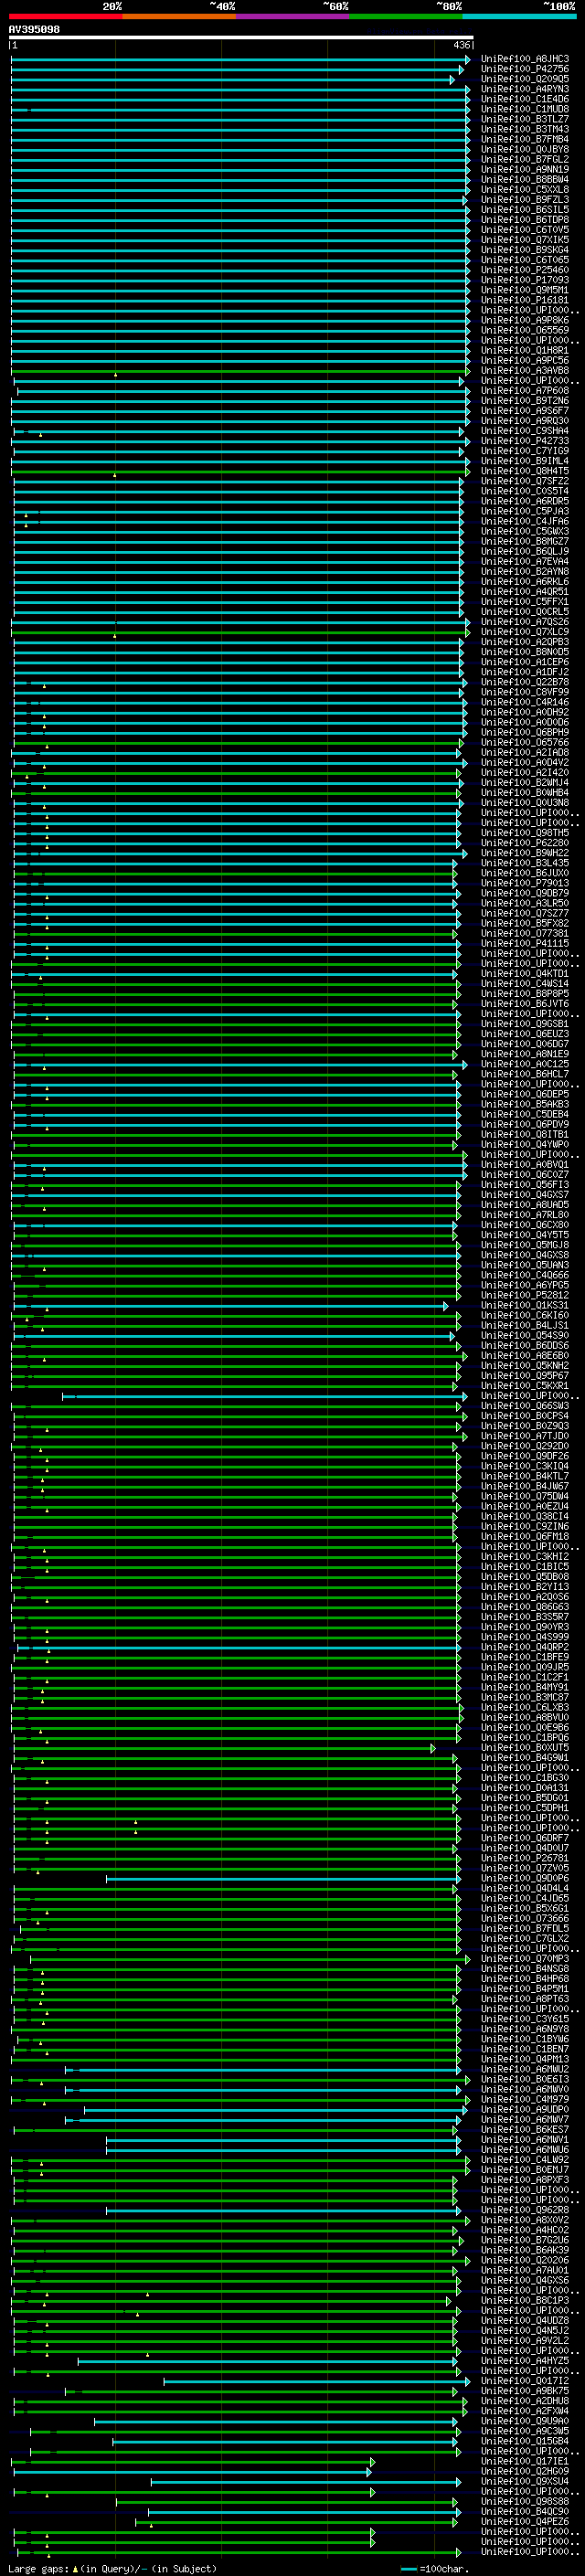Image resolution: width=585 pixels, height=2576 pixels.
Task: Select the UniRef100_Q66SW3 label
Action: [x=525, y=1406]
